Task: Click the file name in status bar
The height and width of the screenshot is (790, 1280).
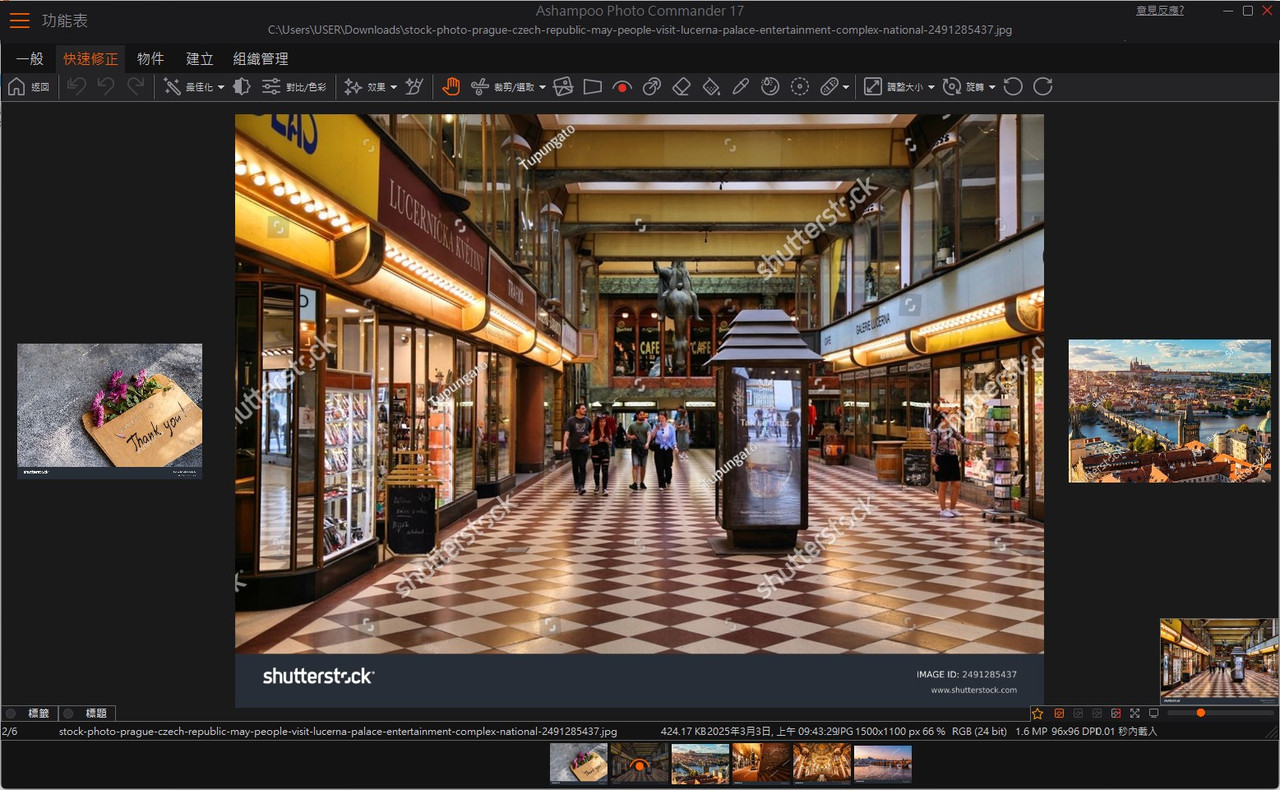Action: click(338, 732)
